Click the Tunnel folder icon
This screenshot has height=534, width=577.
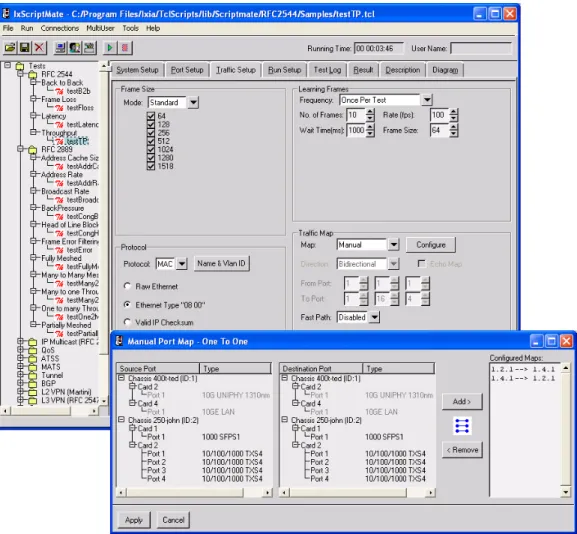[x=33, y=375]
